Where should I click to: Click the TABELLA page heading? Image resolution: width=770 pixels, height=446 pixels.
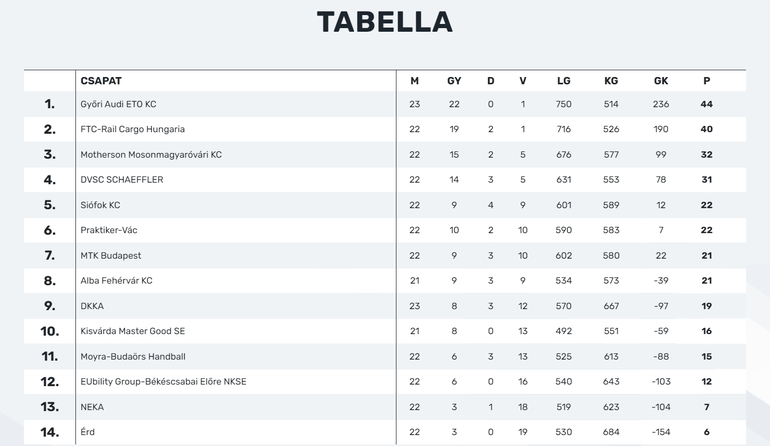tap(385, 22)
